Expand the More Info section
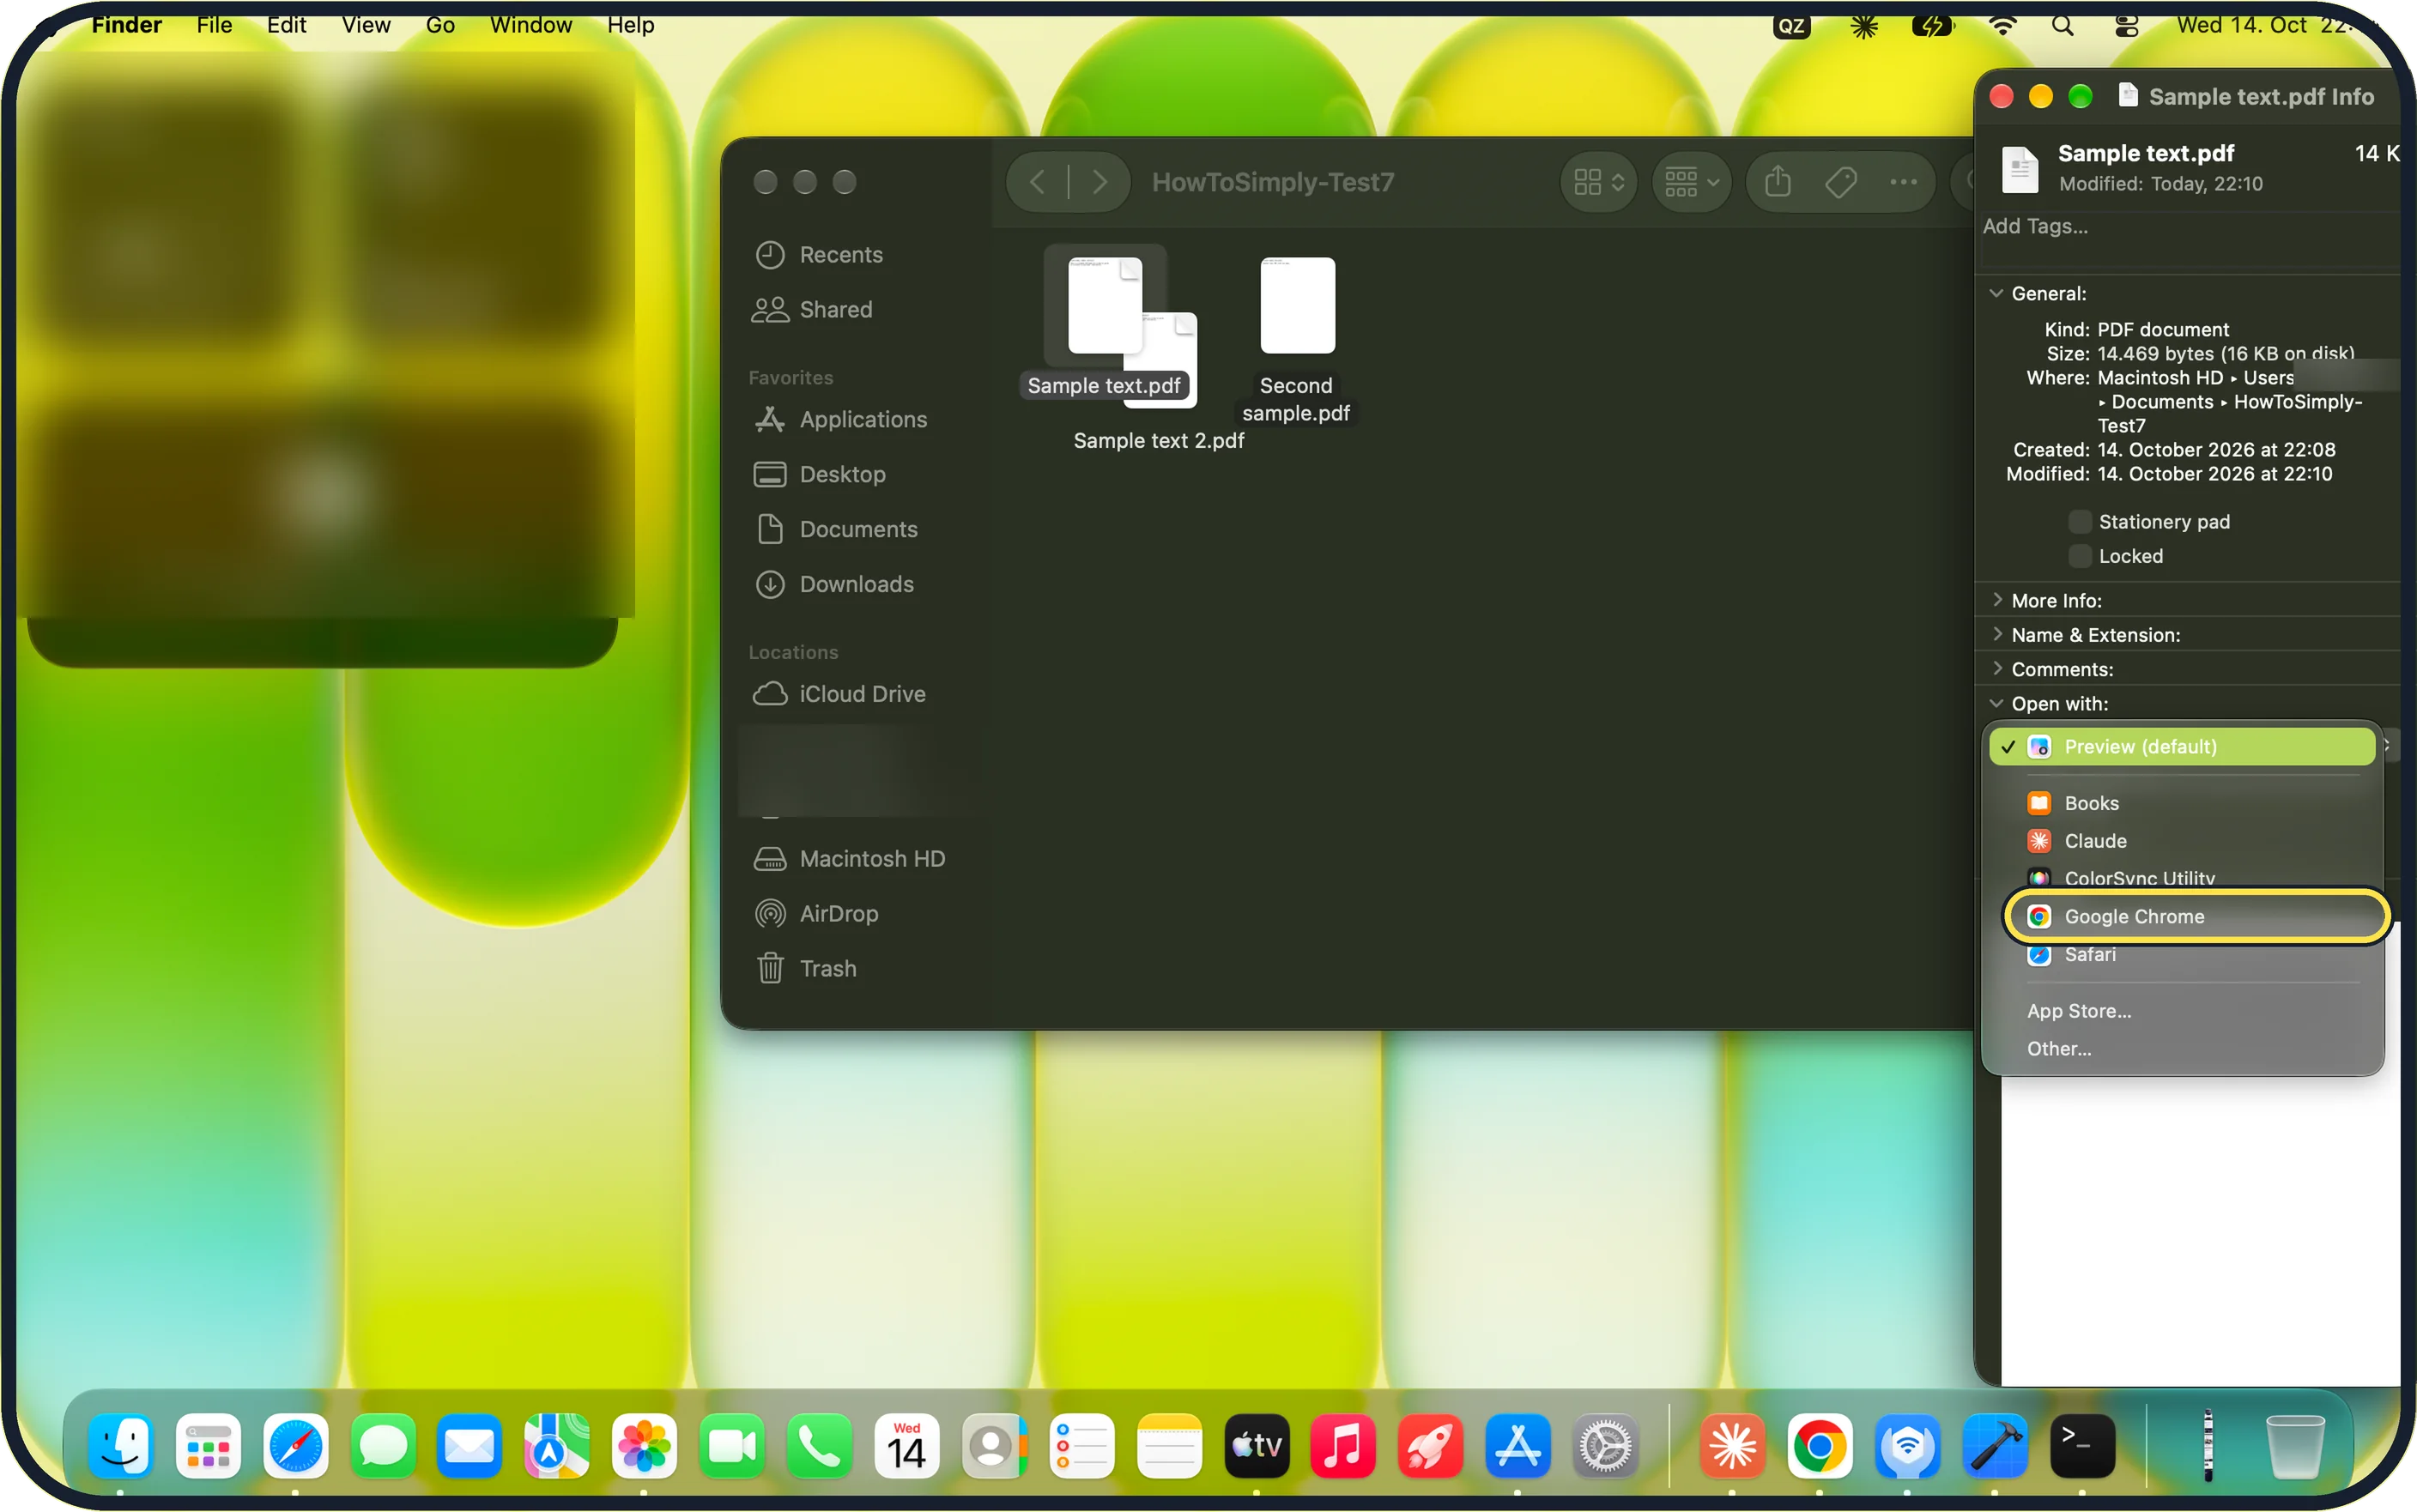The width and height of the screenshot is (2417, 1512). coord(1996,601)
